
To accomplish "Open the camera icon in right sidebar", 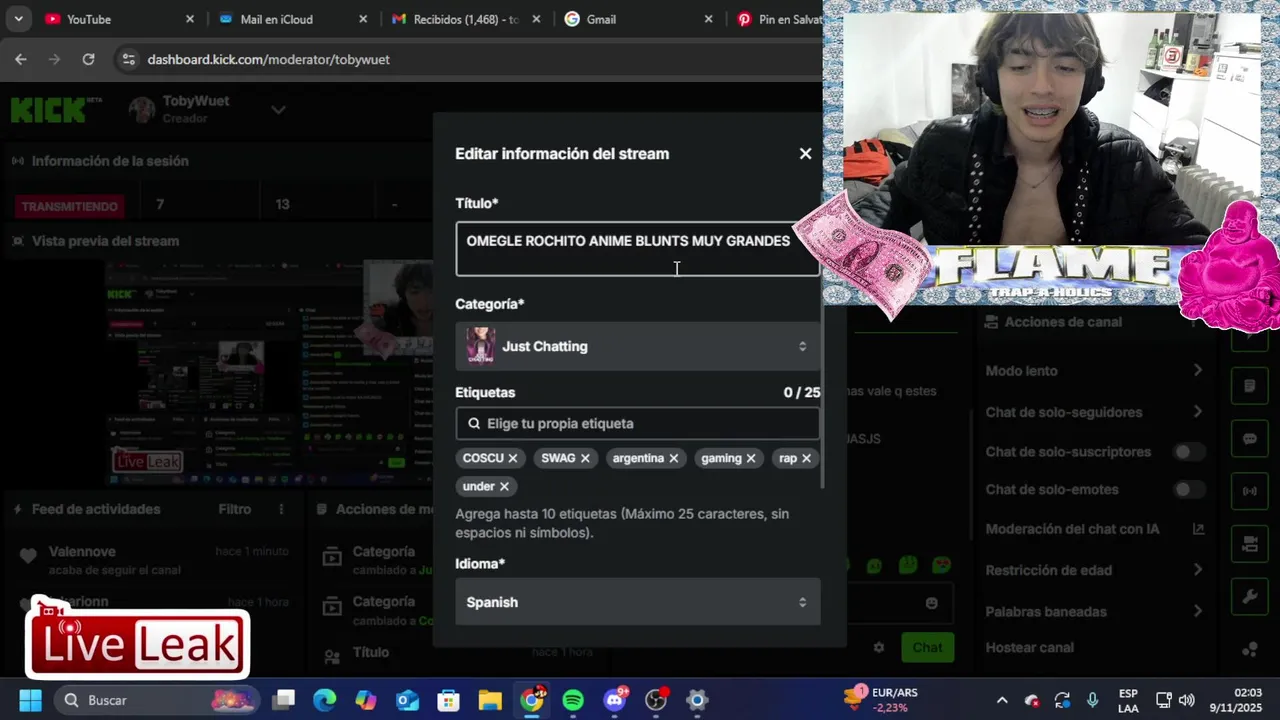I will tap(1250, 545).
